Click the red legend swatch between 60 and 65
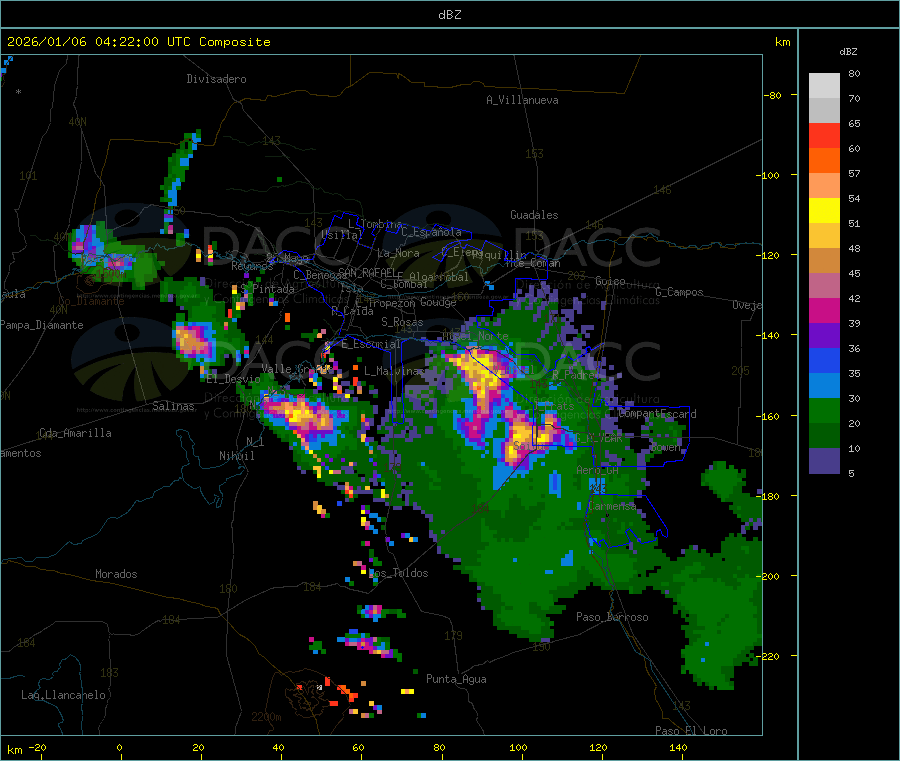The width and height of the screenshot is (900, 761). (x=824, y=135)
